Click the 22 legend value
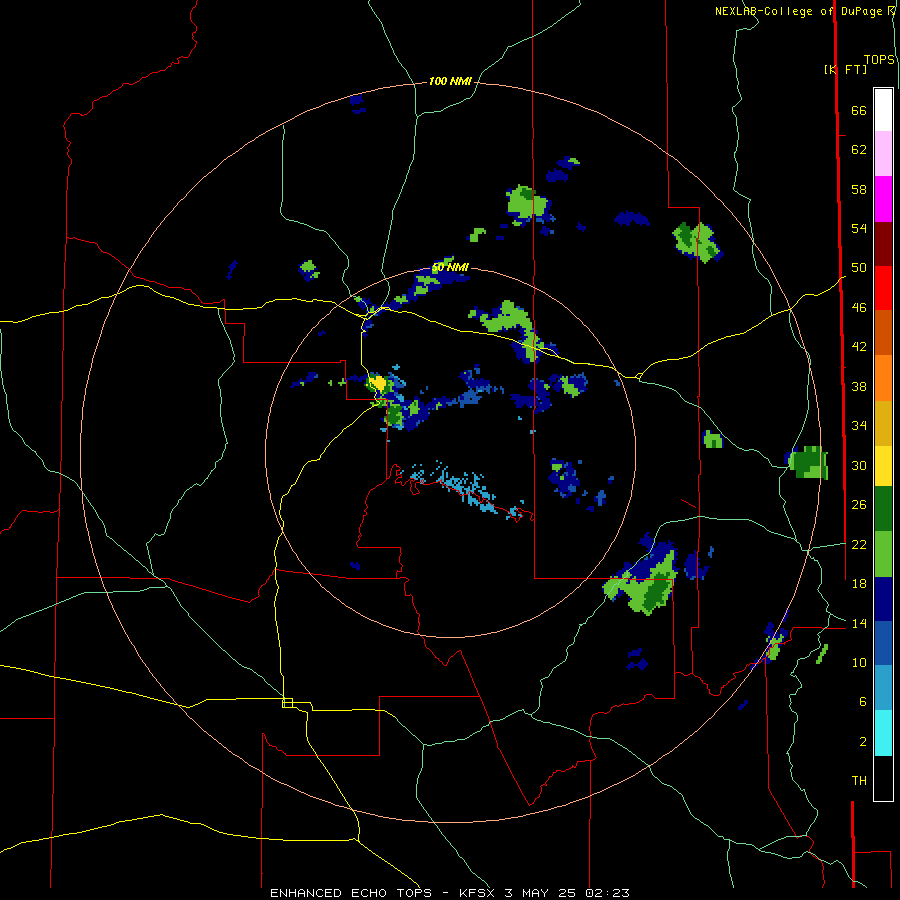900x900 pixels. tap(859, 544)
